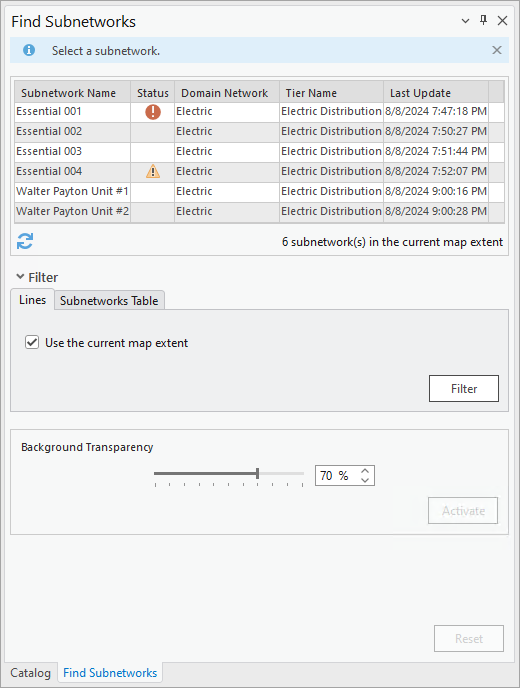Click the blue information icon in message bar
This screenshot has width=520, height=688.
[29, 50]
